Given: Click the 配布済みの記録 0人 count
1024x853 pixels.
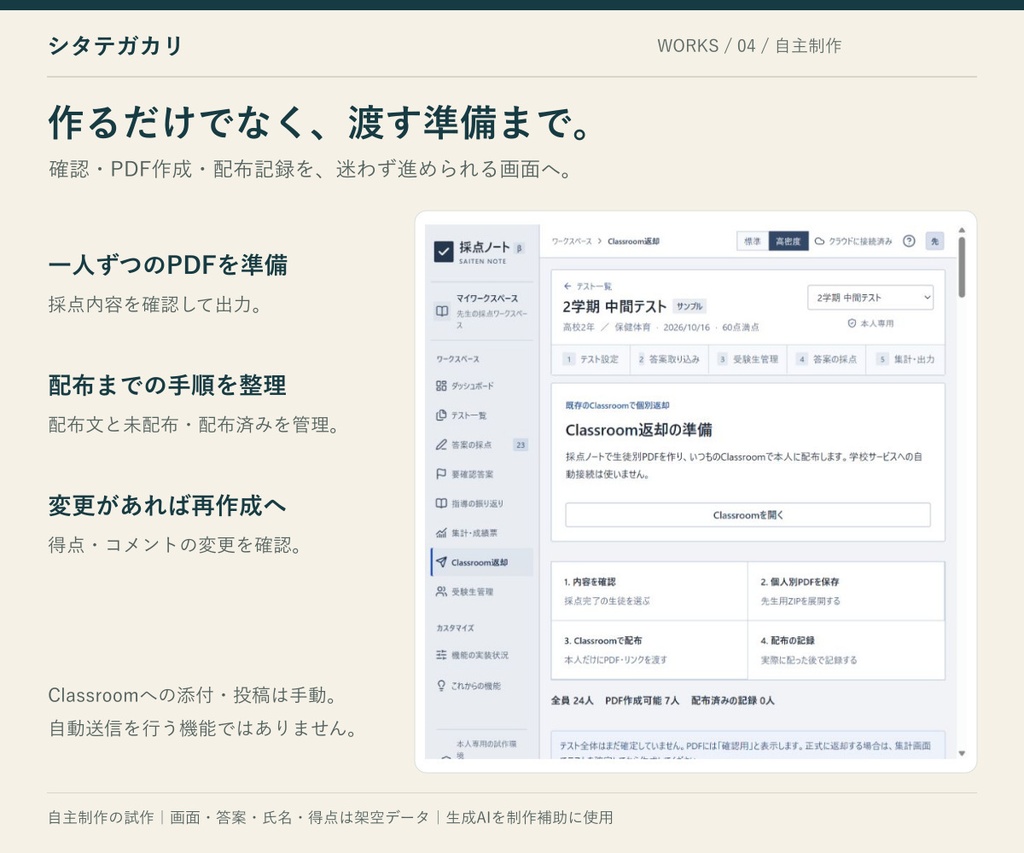Looking at the screenshot, I should (x=733, y=701).
